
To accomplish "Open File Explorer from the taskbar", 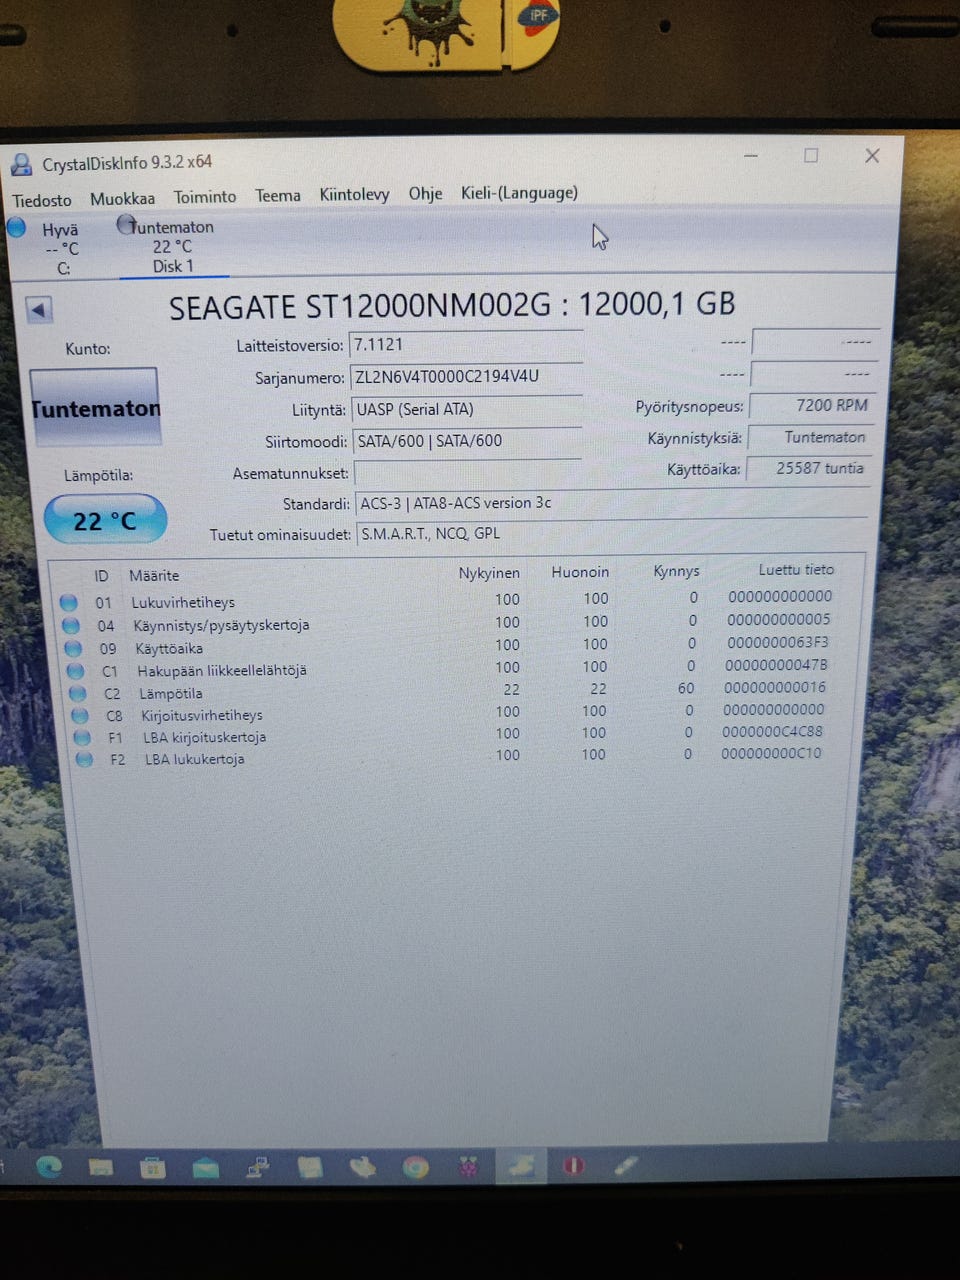I will (101, 1166).
